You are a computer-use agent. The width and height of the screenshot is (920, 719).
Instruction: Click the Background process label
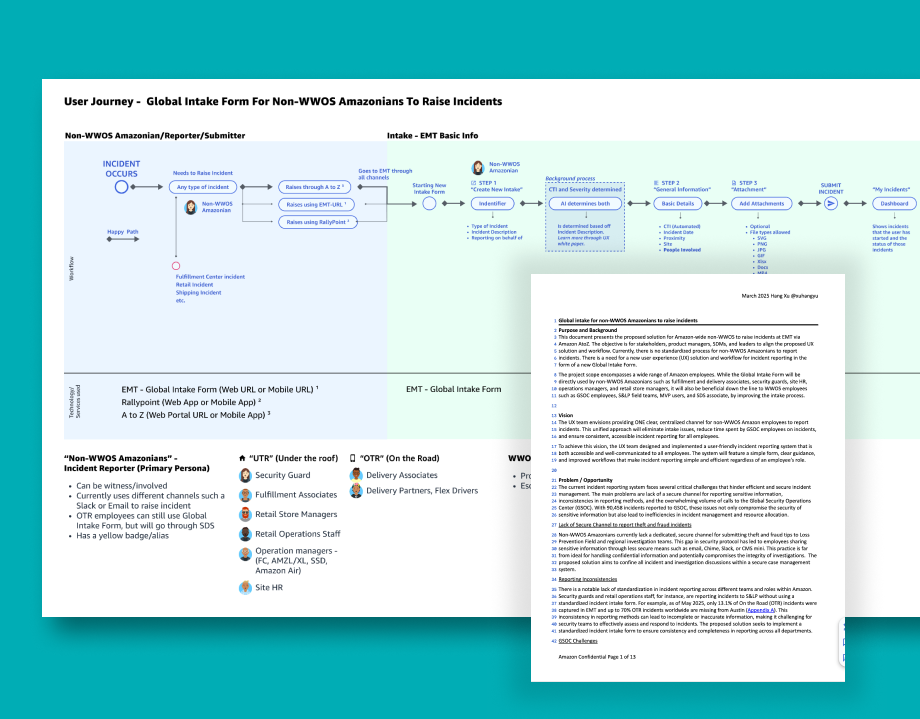coord(570,178)
